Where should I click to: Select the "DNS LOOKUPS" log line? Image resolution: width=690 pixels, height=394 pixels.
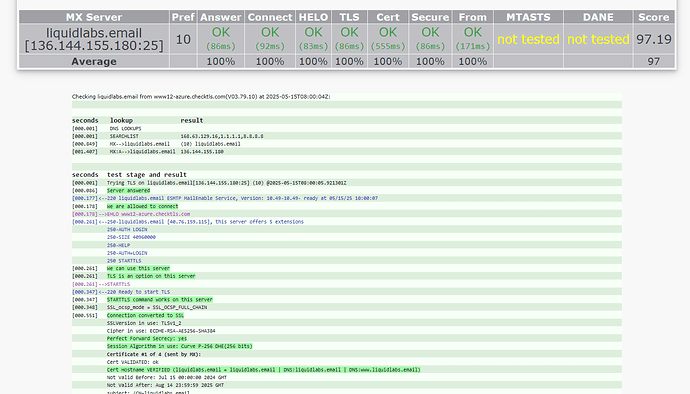coord(125,129)
